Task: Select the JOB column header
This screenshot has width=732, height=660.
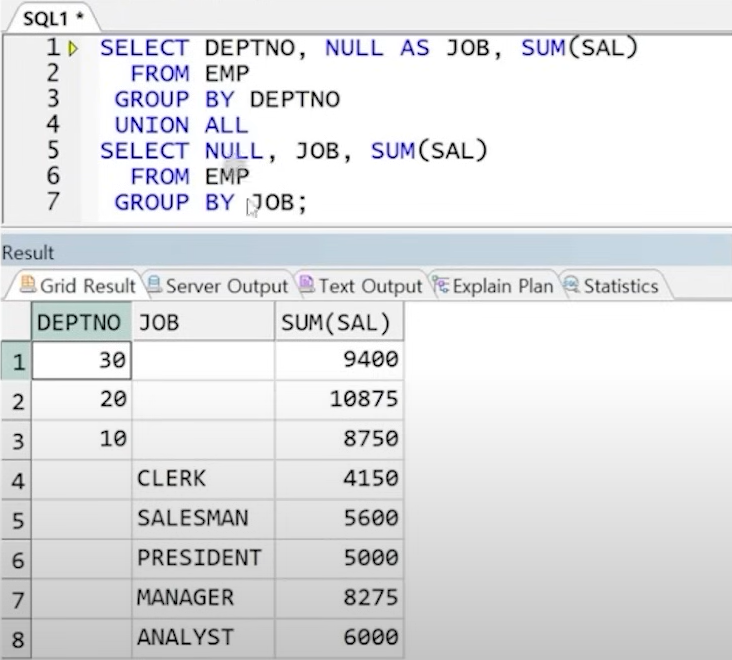Action: click(x=204, y=322)
